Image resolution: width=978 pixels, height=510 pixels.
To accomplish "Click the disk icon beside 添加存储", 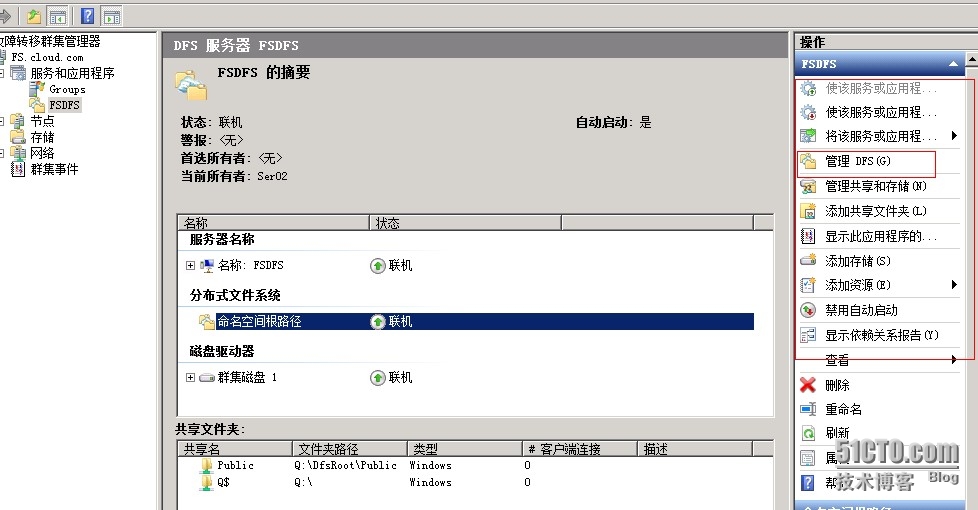I will pyautogui.click(x=808, y=260).
